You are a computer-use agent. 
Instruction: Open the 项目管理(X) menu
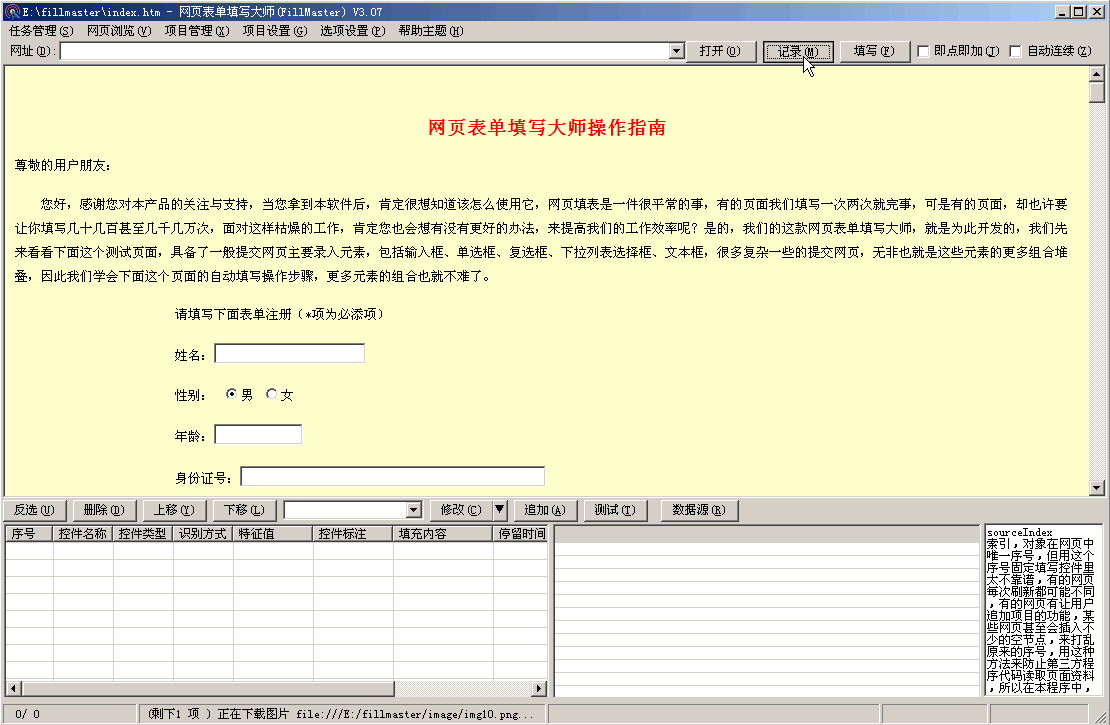197,31
